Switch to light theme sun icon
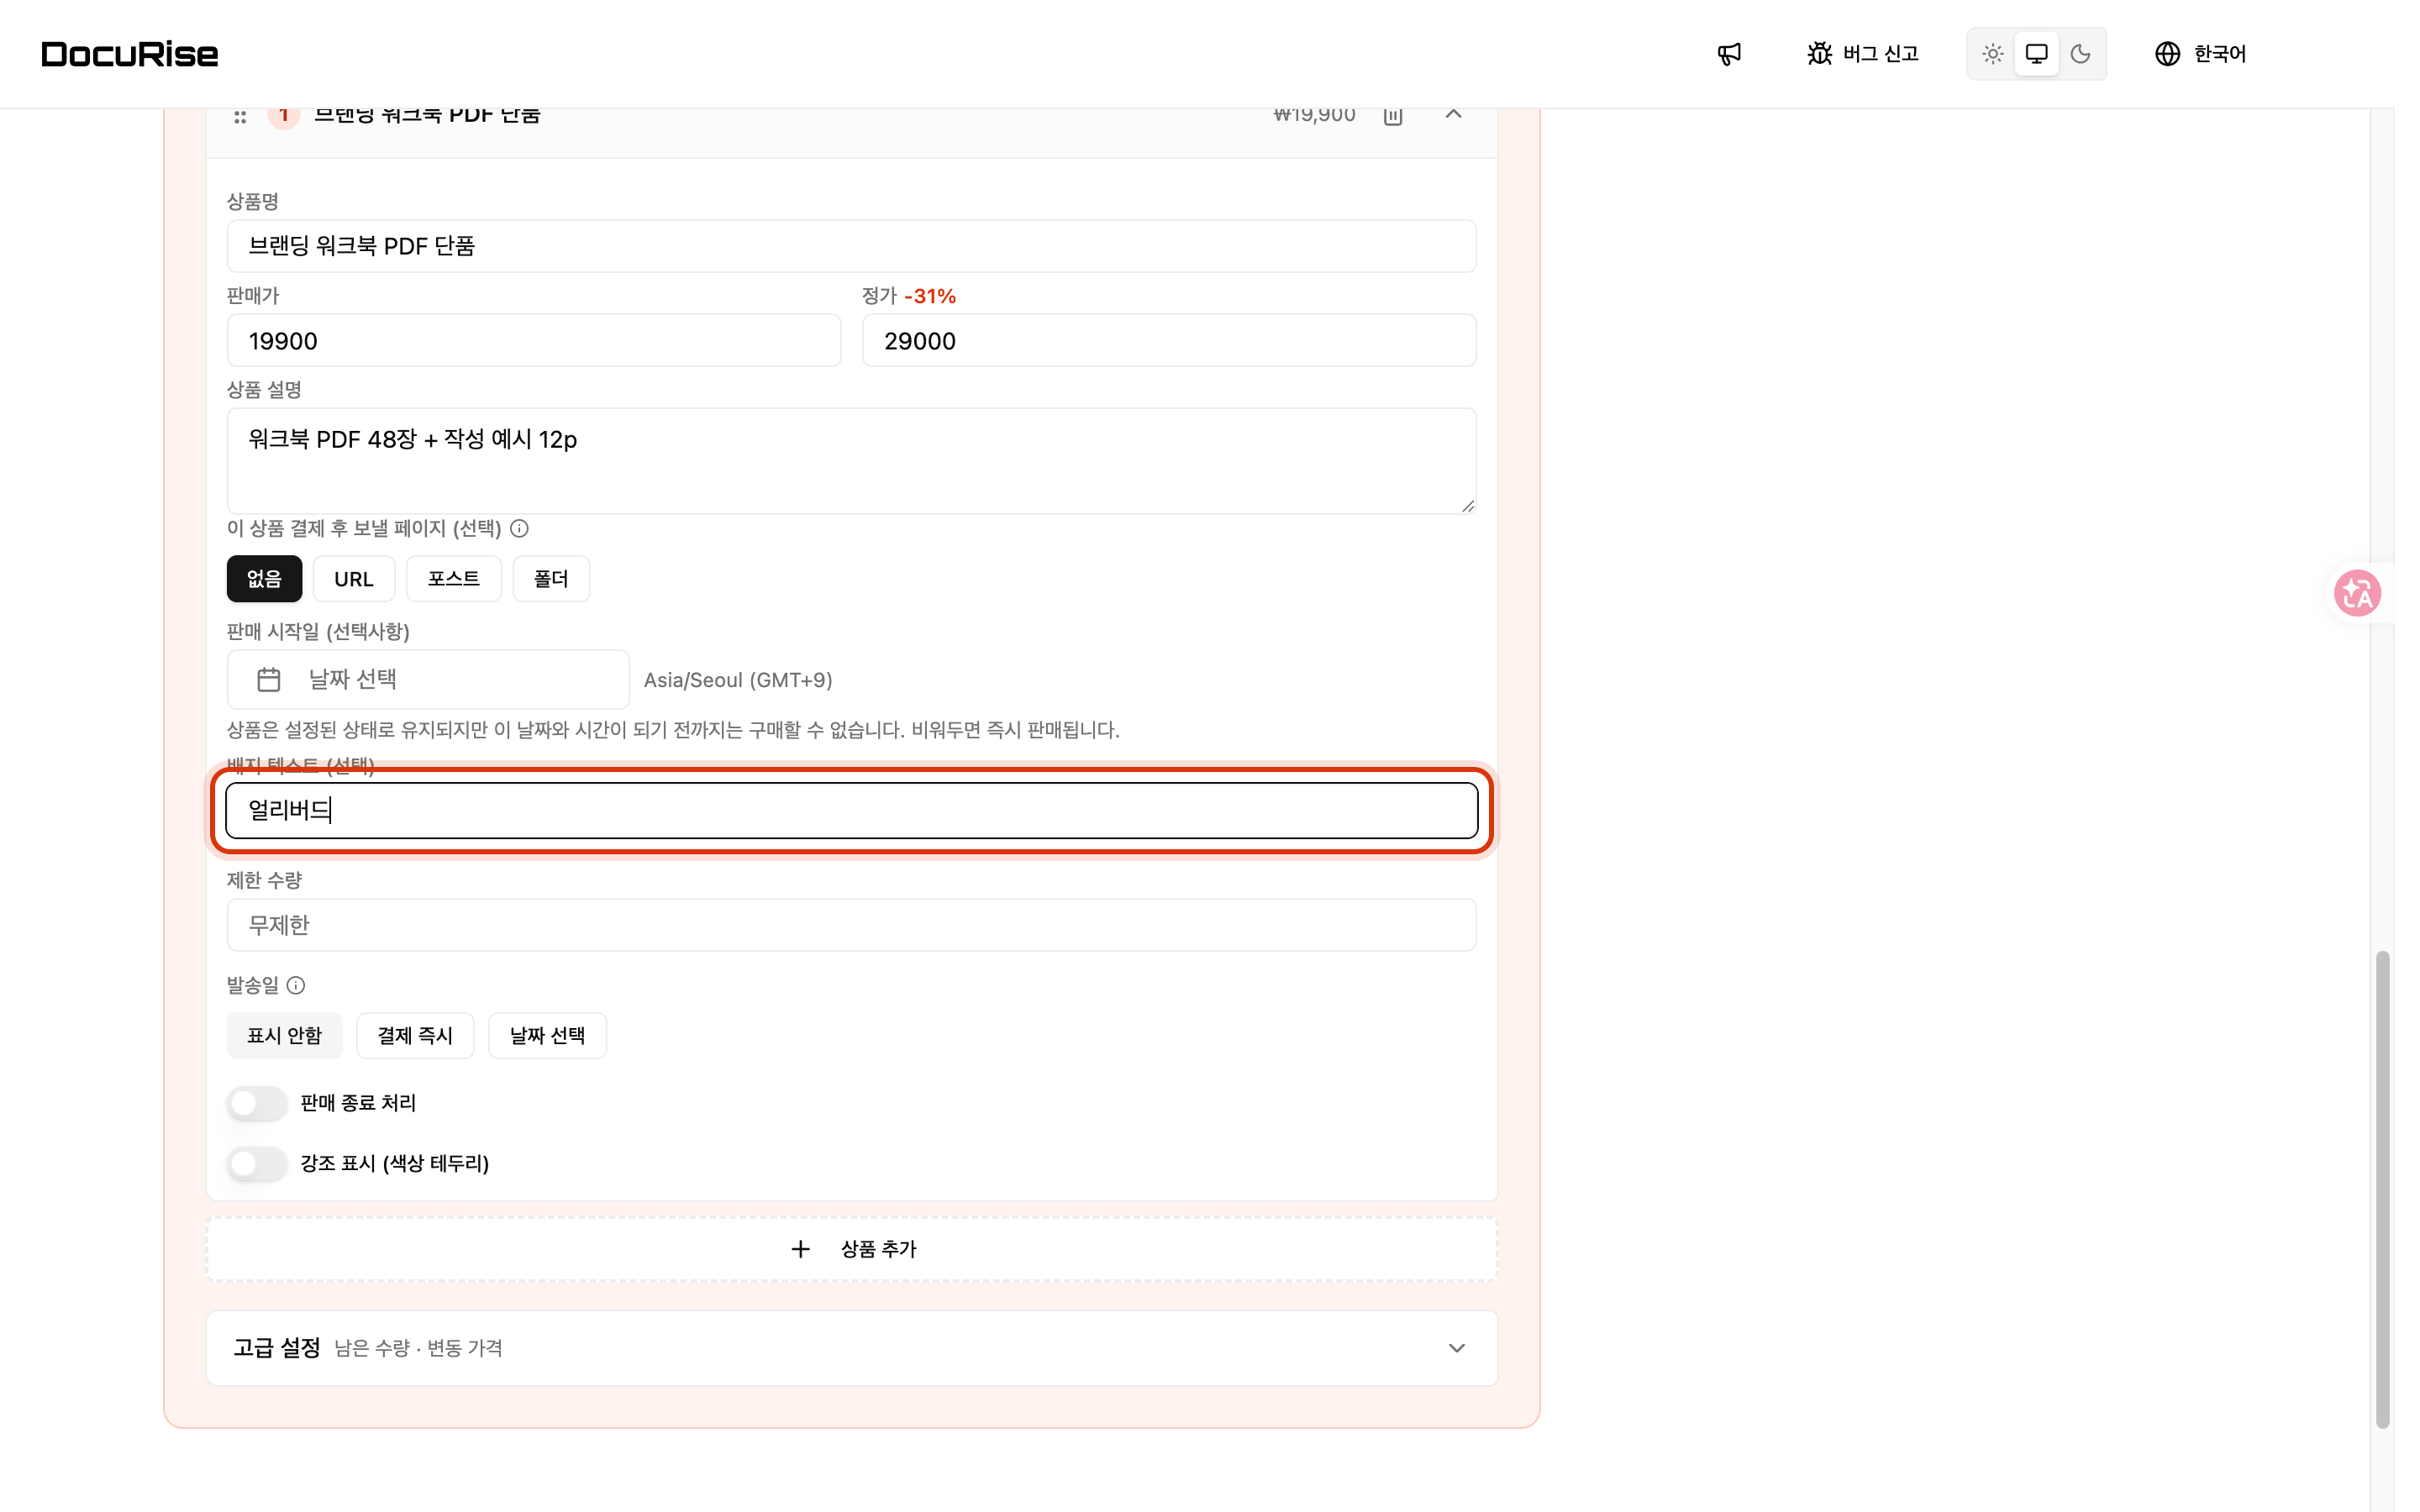This screenshot has height=1512, width=2420. (1992, 54)
